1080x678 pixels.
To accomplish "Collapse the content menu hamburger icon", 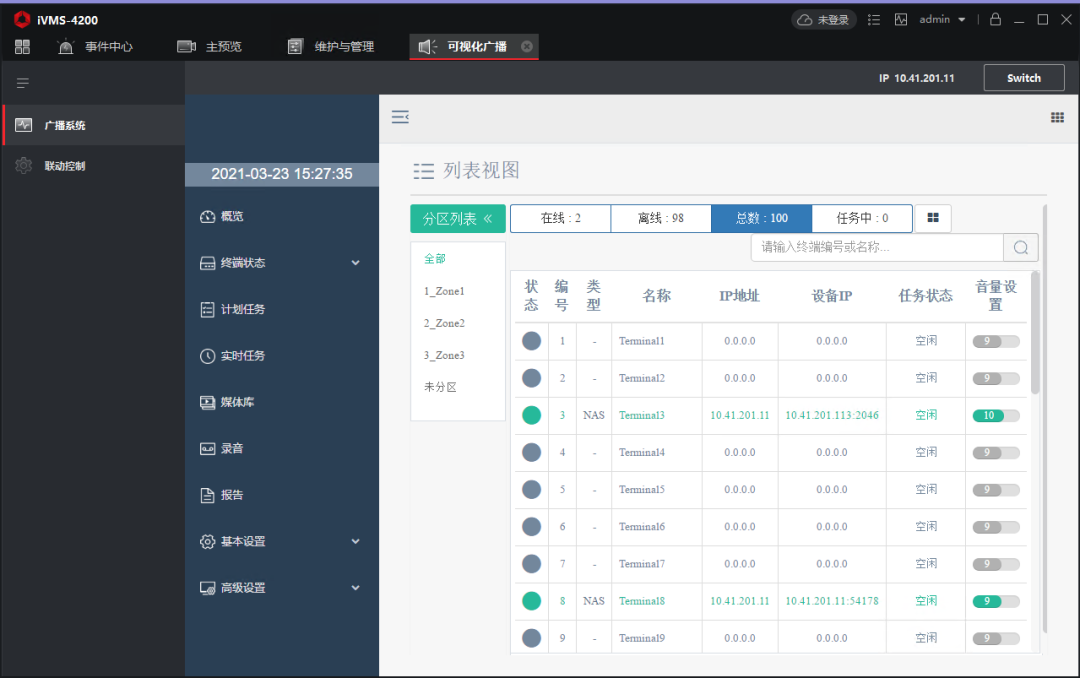I will coord(400,117).
